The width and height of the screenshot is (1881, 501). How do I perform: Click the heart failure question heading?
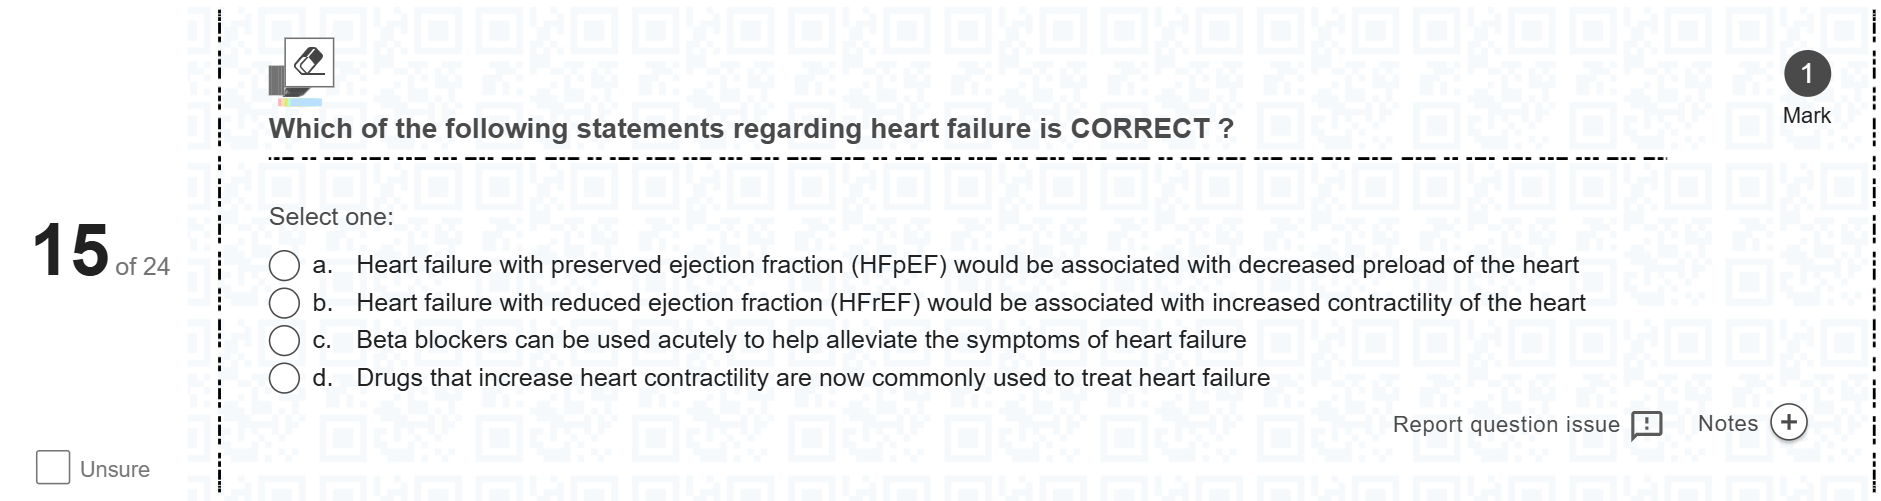[x=751, y=129]
